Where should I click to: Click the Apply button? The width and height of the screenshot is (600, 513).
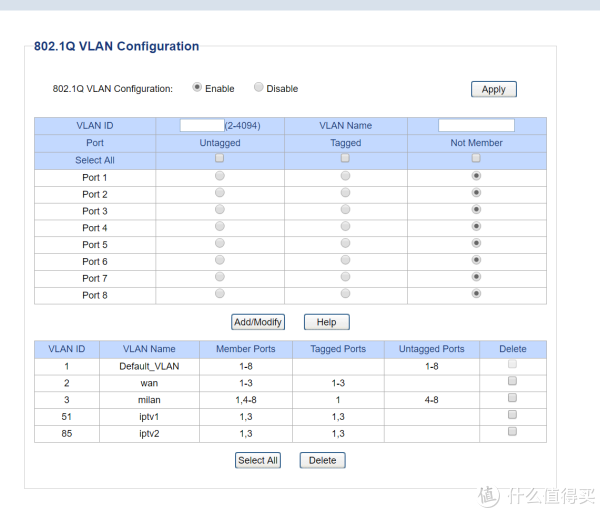493,89
